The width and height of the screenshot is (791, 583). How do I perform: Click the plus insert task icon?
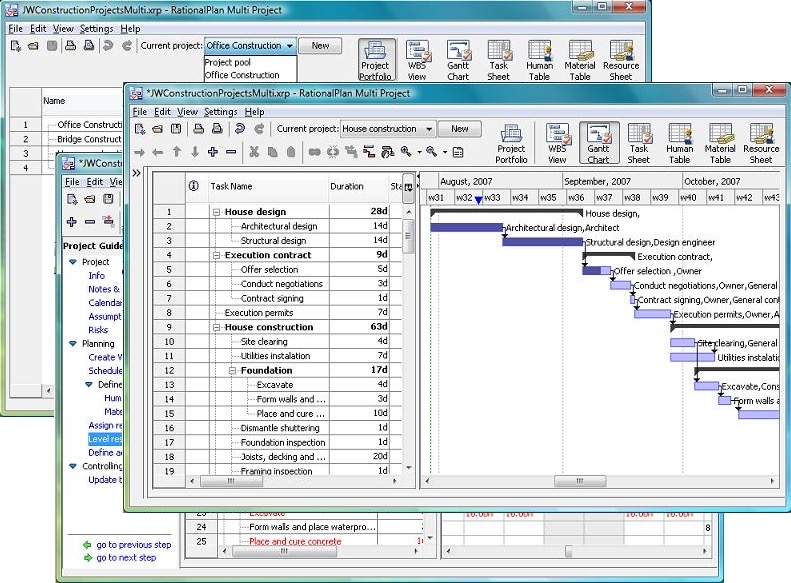(213, 152)
